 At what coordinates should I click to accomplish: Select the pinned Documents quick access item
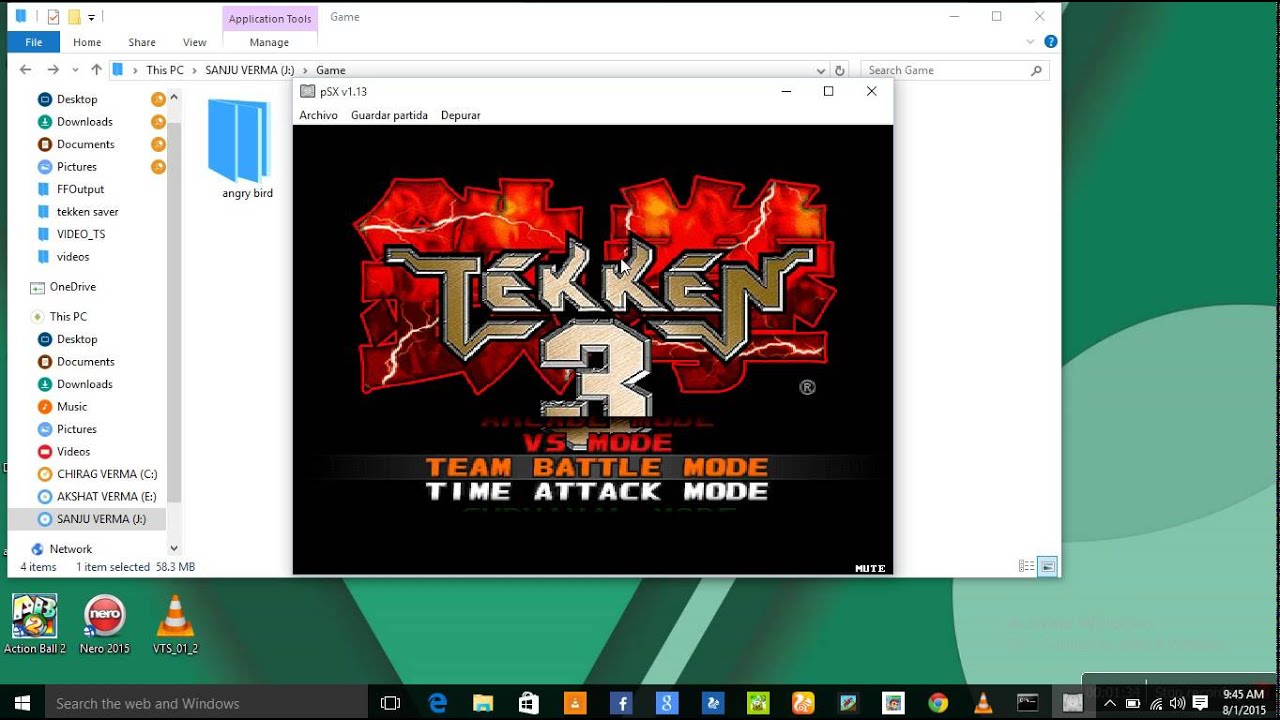(x=86, y=144)
